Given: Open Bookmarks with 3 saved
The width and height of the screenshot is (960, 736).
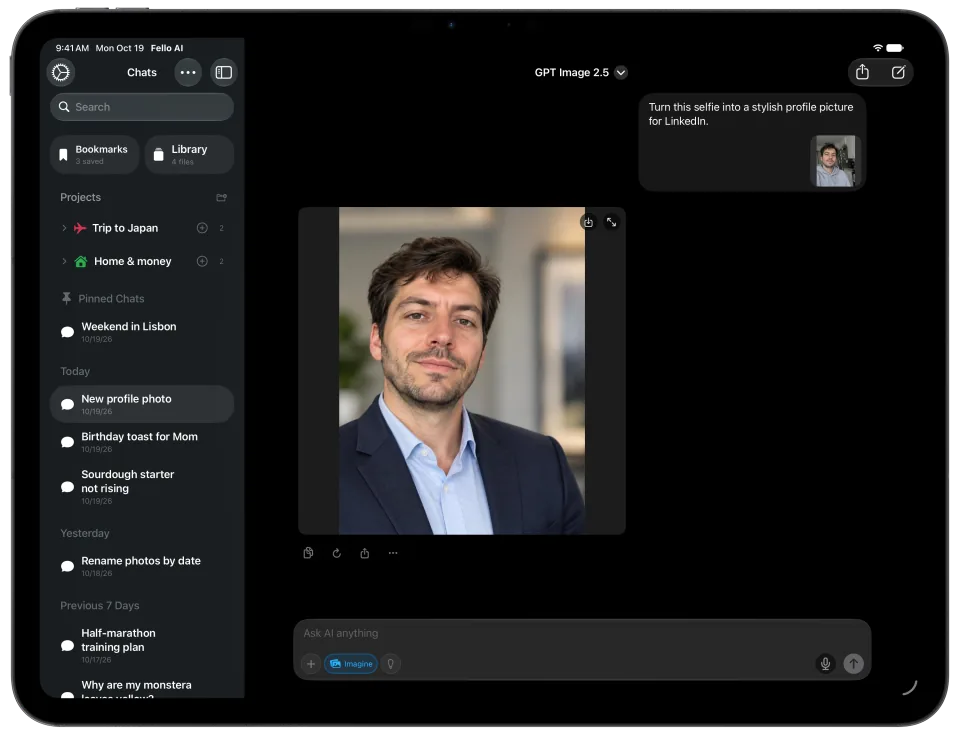Looking at the screenshot, I should [x=95, y=154].
